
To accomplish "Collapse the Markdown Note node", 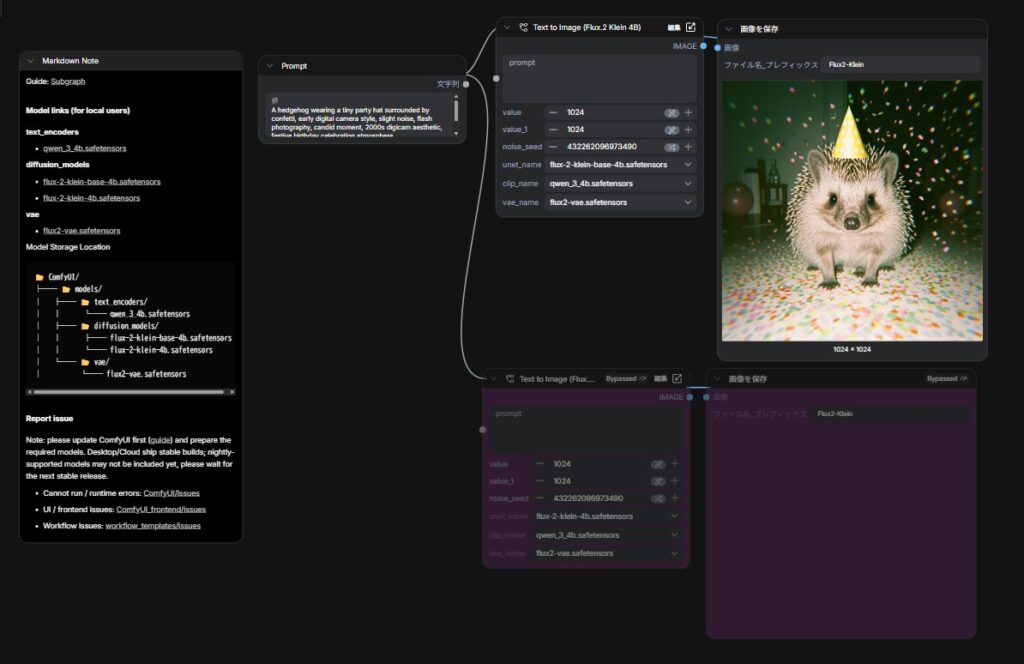I will coord(31,61).
